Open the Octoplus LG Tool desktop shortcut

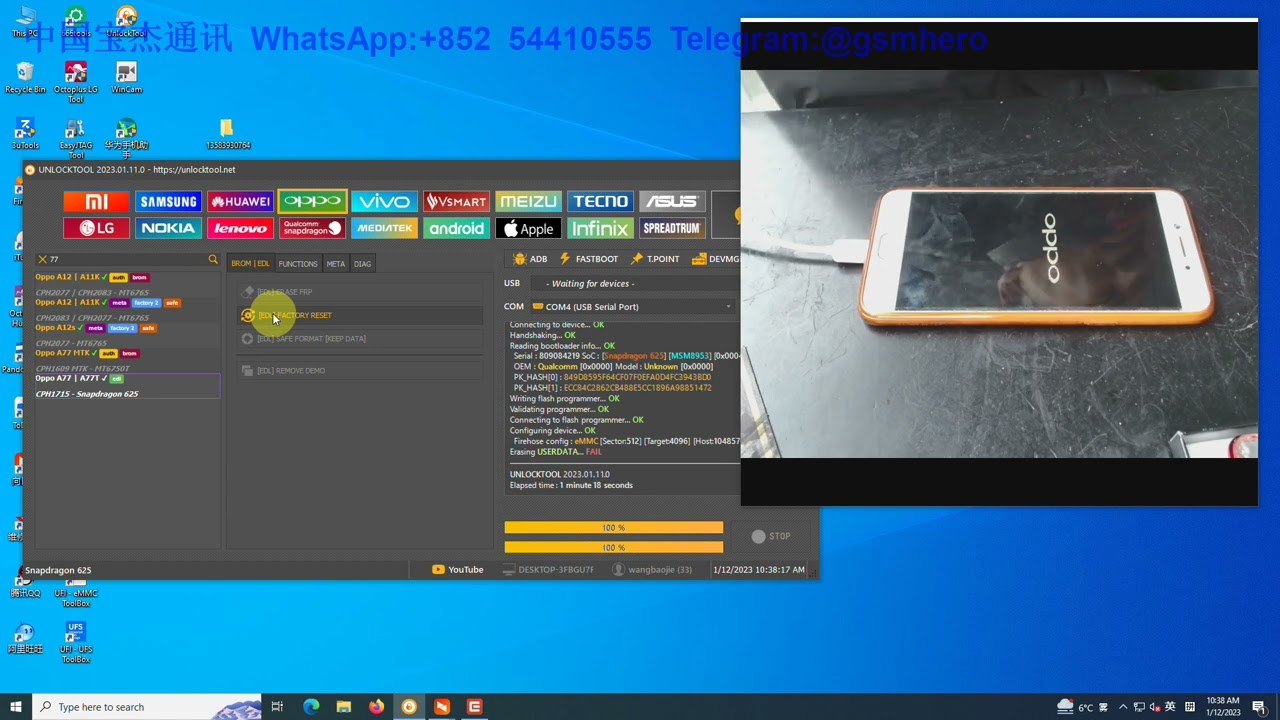(76, 81)
